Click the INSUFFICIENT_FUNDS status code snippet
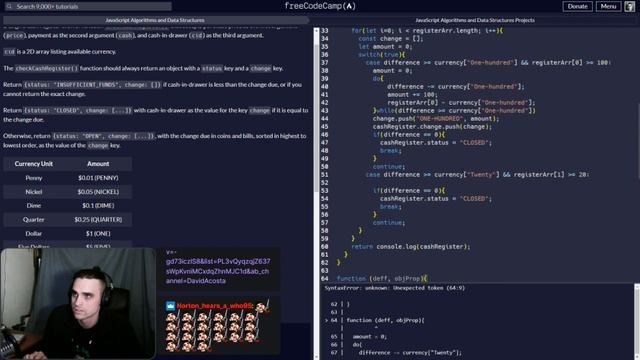 pos(93,84)
